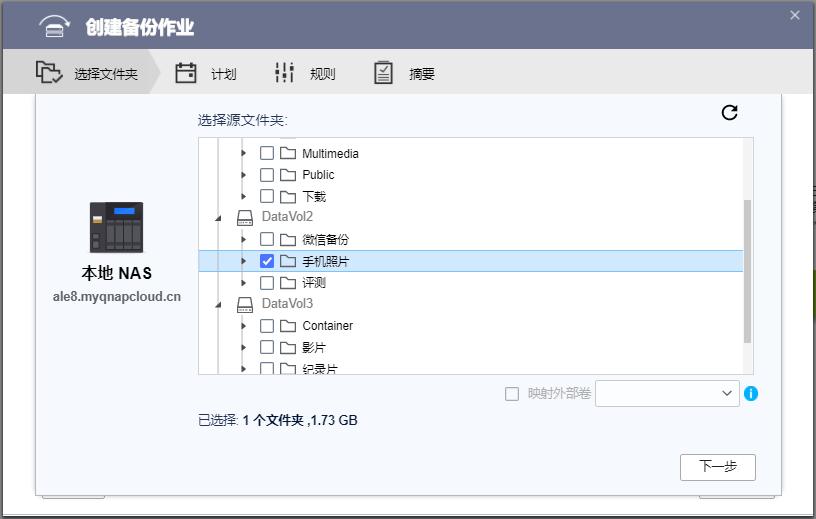The image size is (816, 519).
Task: Click the 下一步 button
Action: click(x=717, y=467)
